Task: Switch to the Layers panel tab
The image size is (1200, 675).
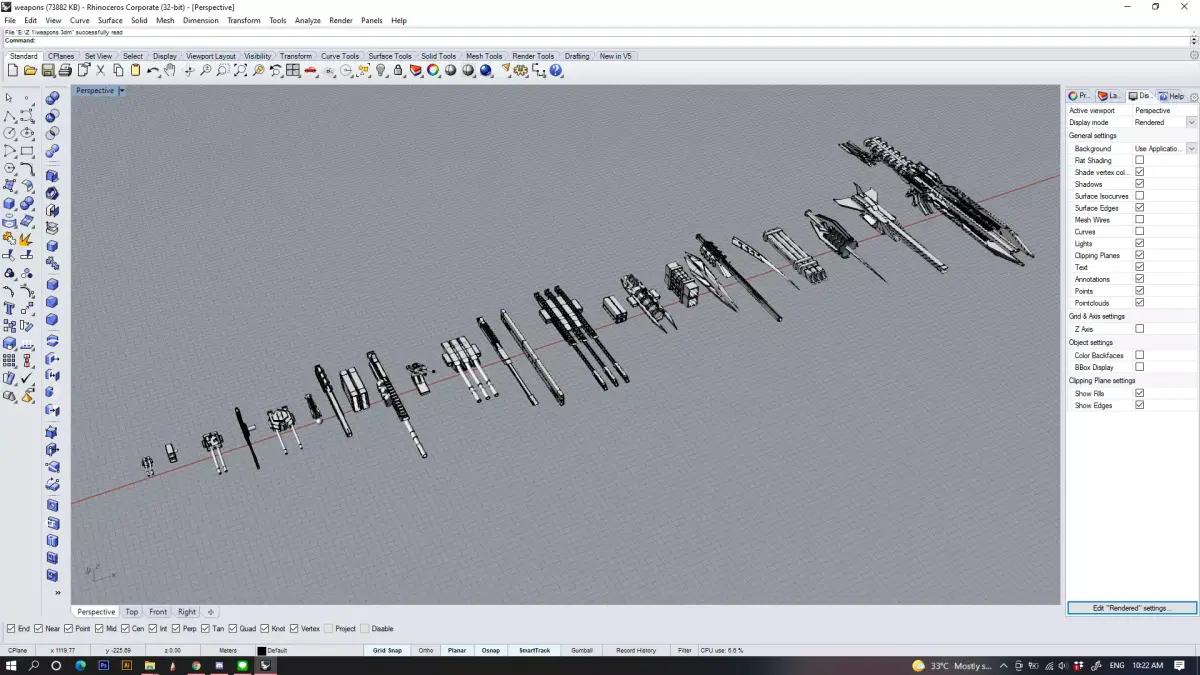Action: (x=1111, y=96)
